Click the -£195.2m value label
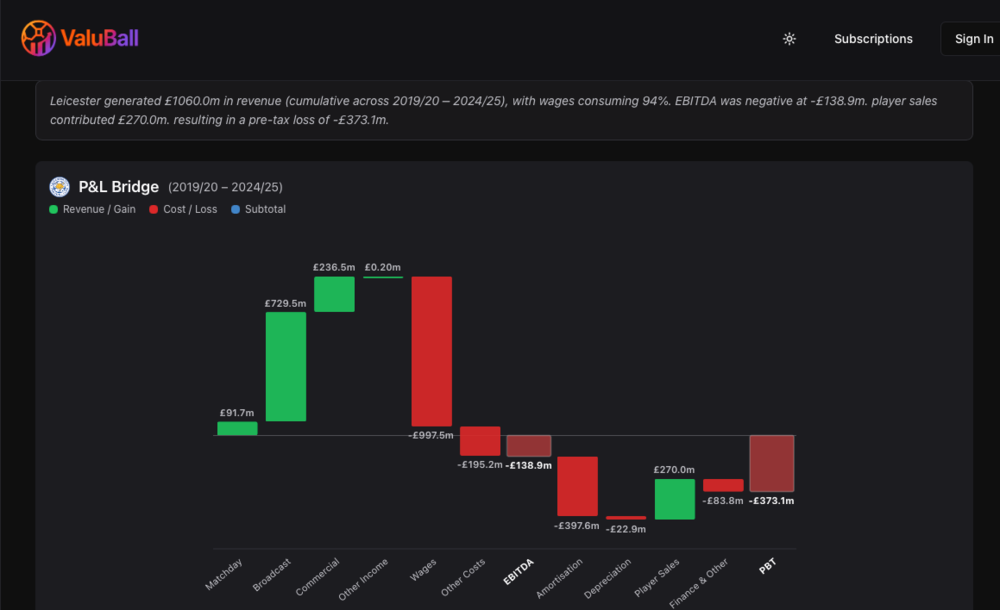Viewport: 1000px width, 610px height. pos(480,465)
